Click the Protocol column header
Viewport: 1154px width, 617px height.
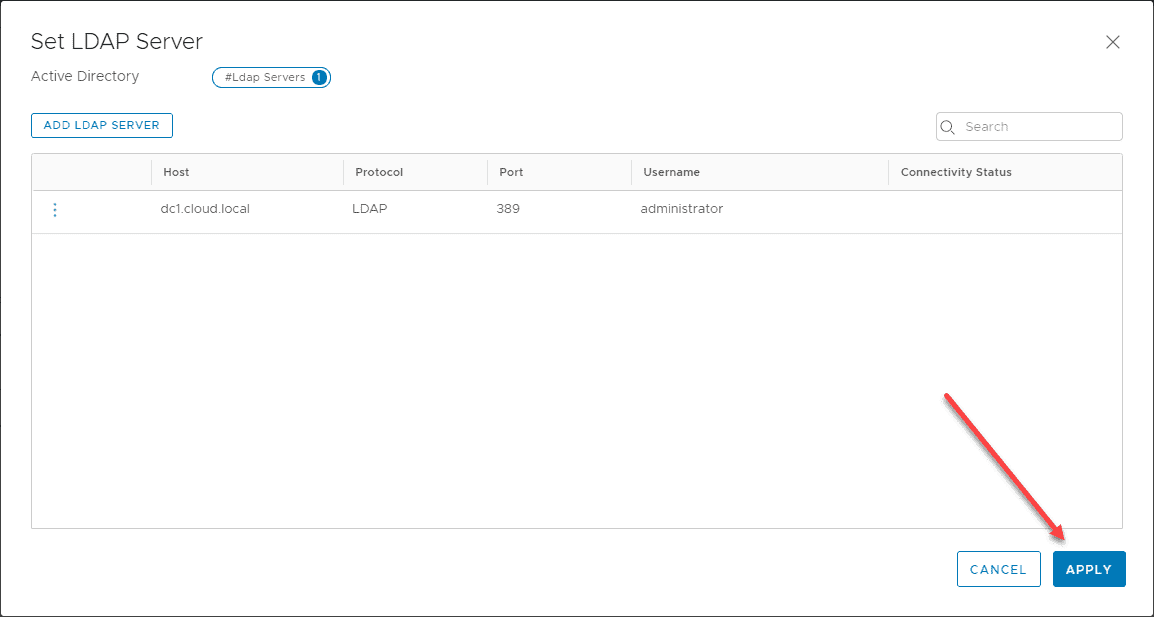[x=379, y=172]
